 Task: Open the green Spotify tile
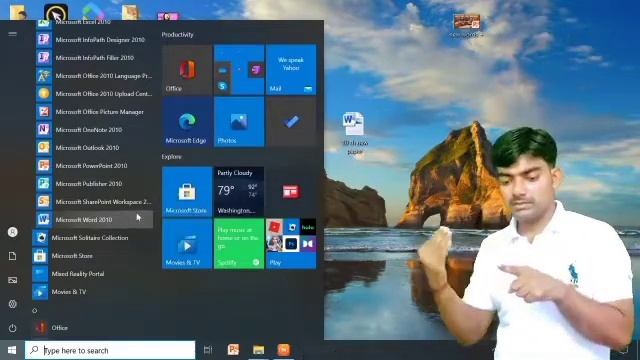pyautogui.click(x=239, y=244)
